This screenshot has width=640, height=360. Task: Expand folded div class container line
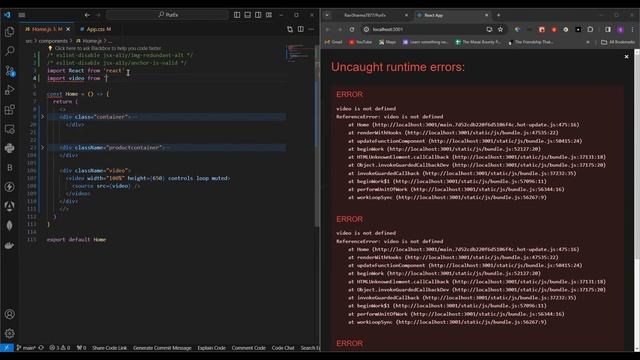(42, 117)
